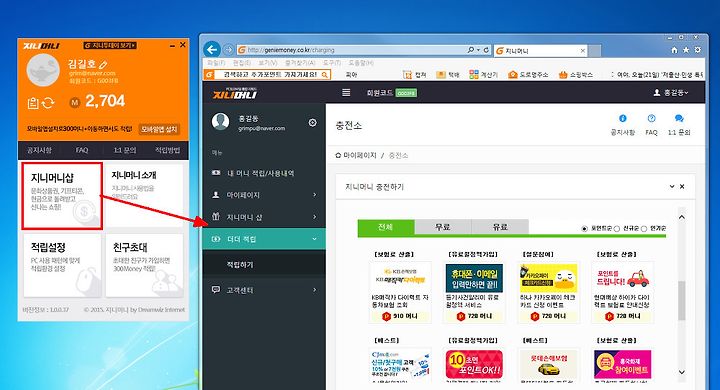The width and height of the screenshot is (720, 390).
Task: Open the 휴대폰·이메일 720 머니 offer
Action: pyautogui.click(x=474, y=293)
